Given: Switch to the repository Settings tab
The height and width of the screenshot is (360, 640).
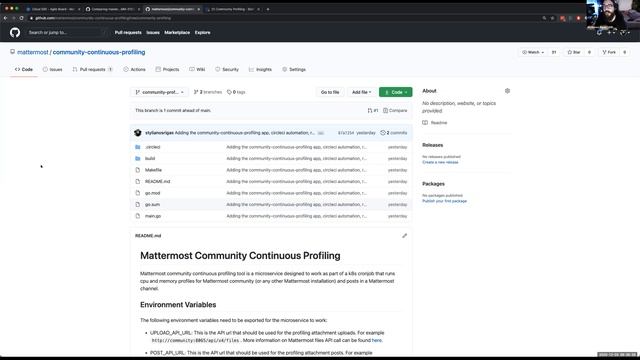Looking at the screenshot, I should pyautogui.click(x=294, y=69).
